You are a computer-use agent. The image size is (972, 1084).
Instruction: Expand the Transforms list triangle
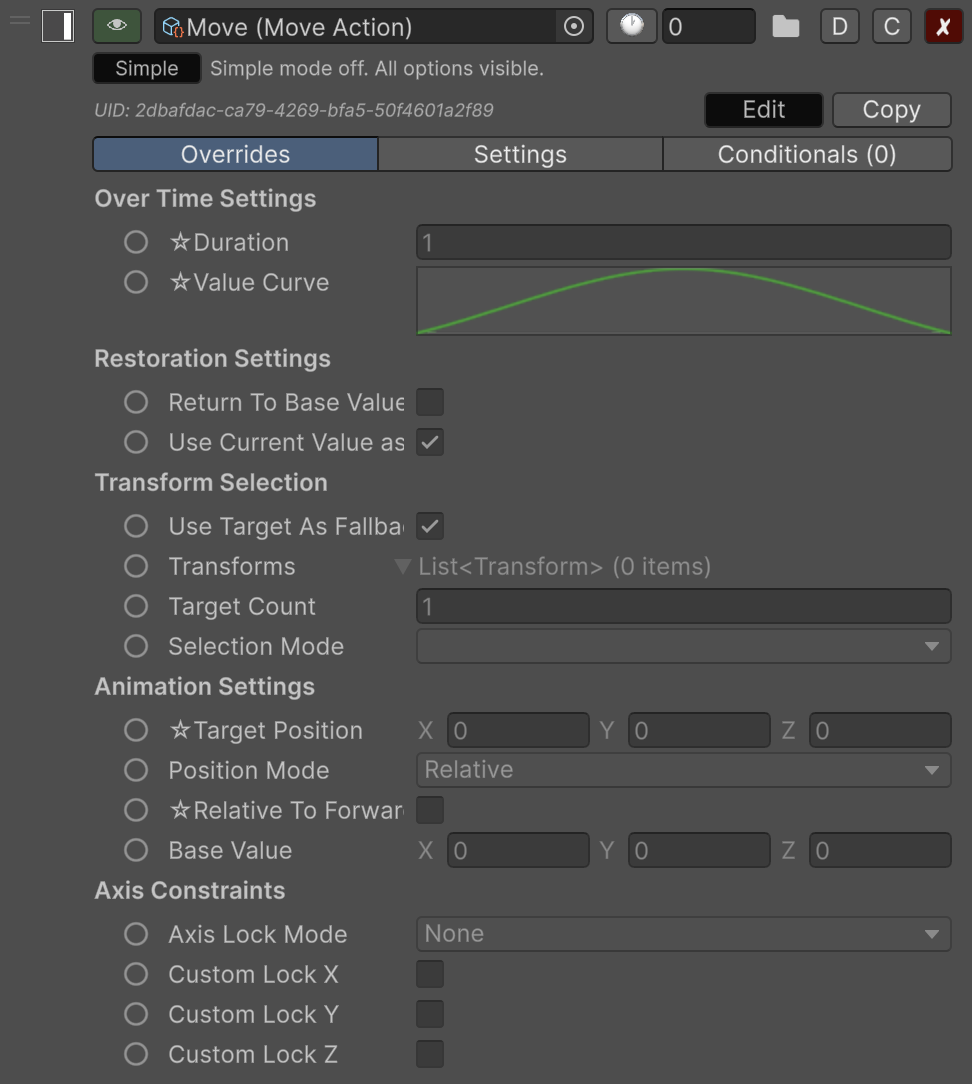tap(403, 567)
